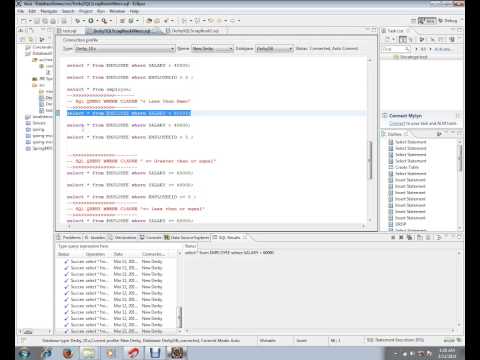Click the Find field in Task List
This screenshot has width=480, height=360.
396,49
